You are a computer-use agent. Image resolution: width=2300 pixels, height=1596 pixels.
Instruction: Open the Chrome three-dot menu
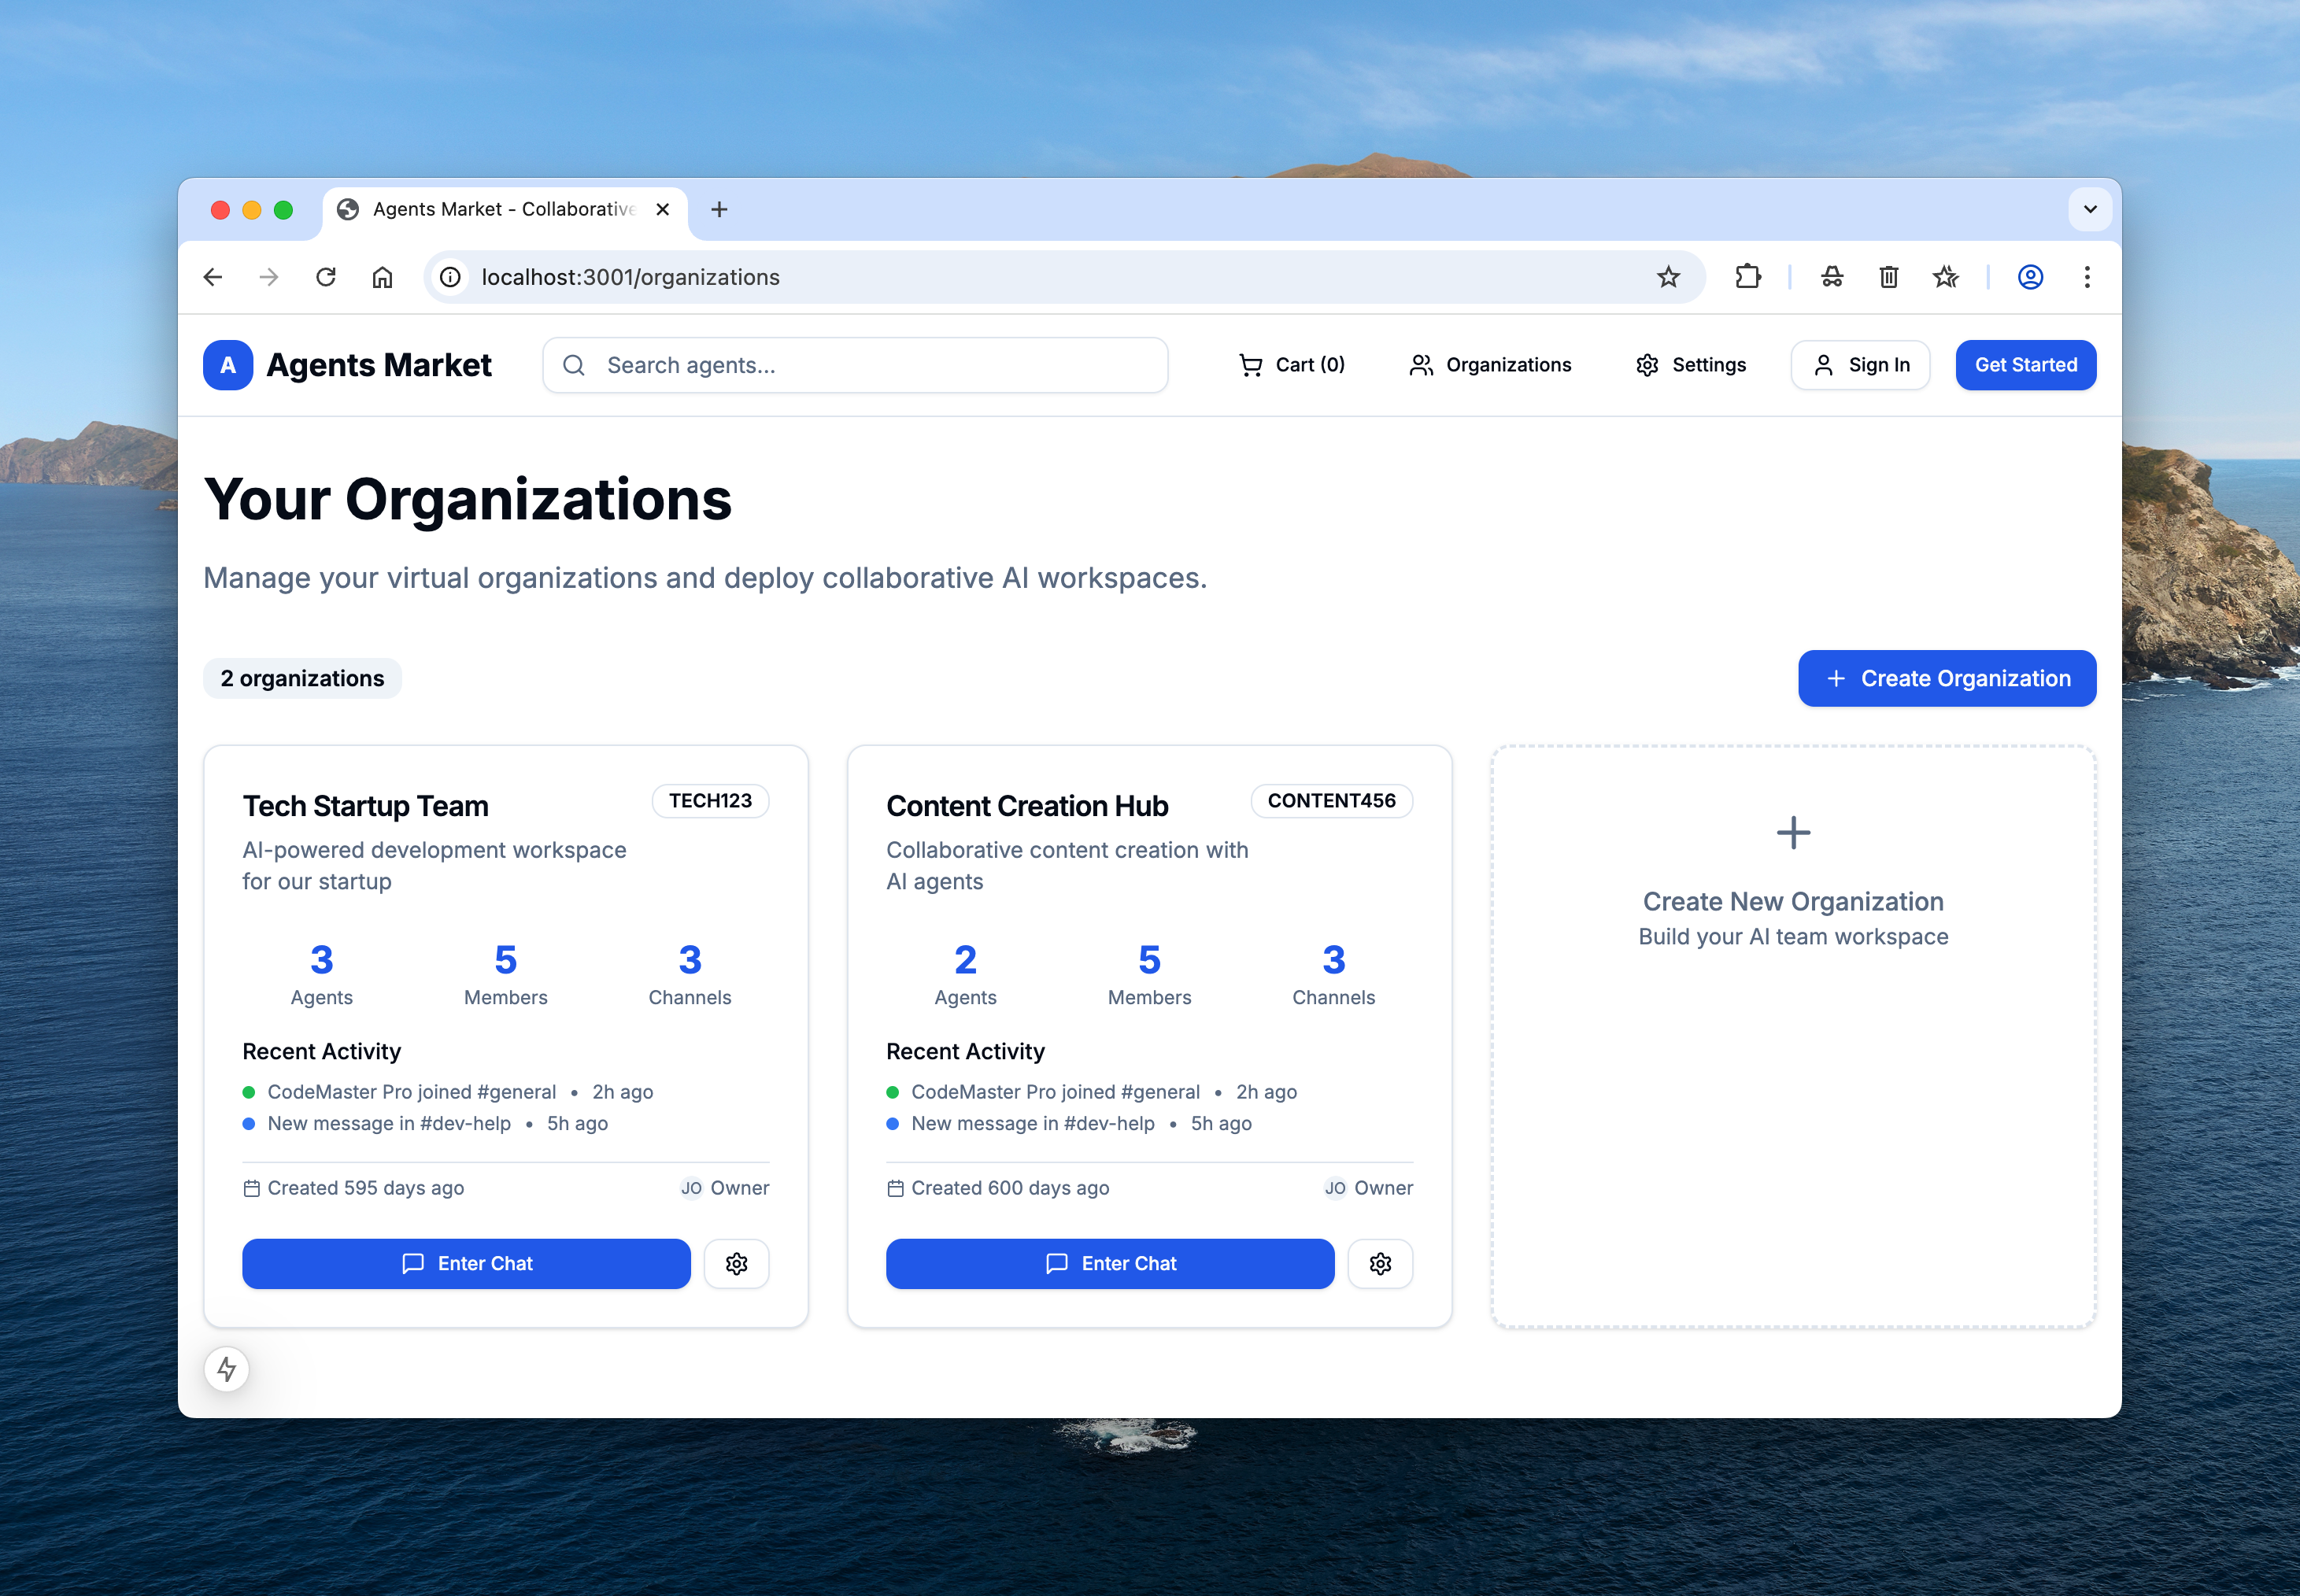[2087, 277]
